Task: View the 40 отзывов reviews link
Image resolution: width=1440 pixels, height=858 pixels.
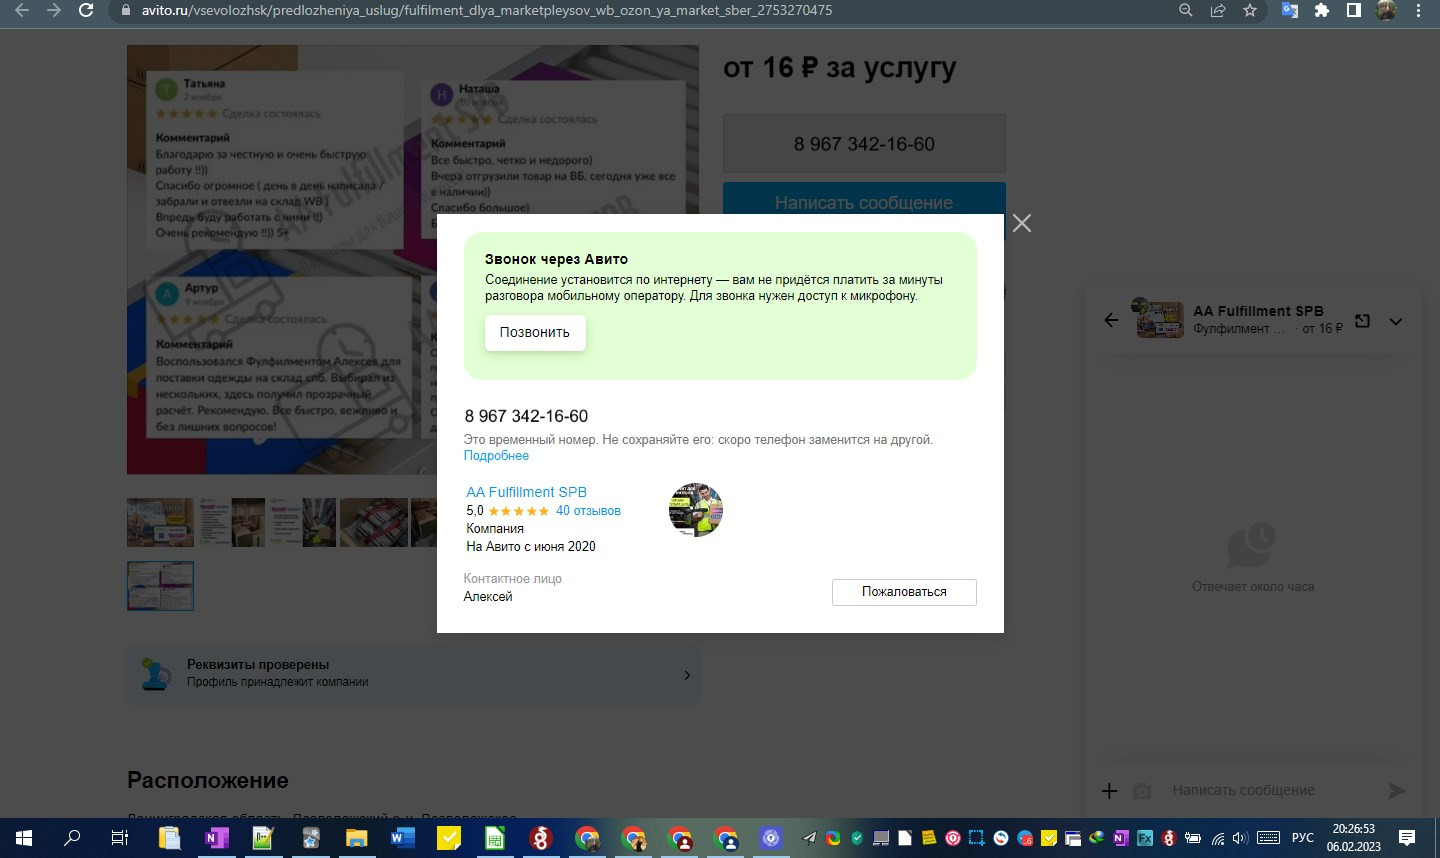Action: click(x=588, y=511)
